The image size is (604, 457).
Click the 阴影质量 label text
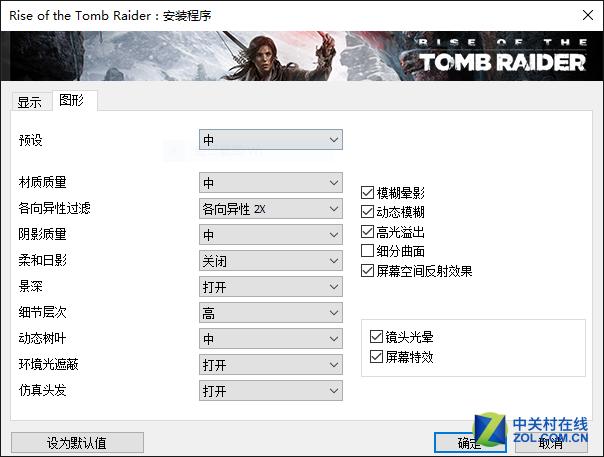(42, 234)
